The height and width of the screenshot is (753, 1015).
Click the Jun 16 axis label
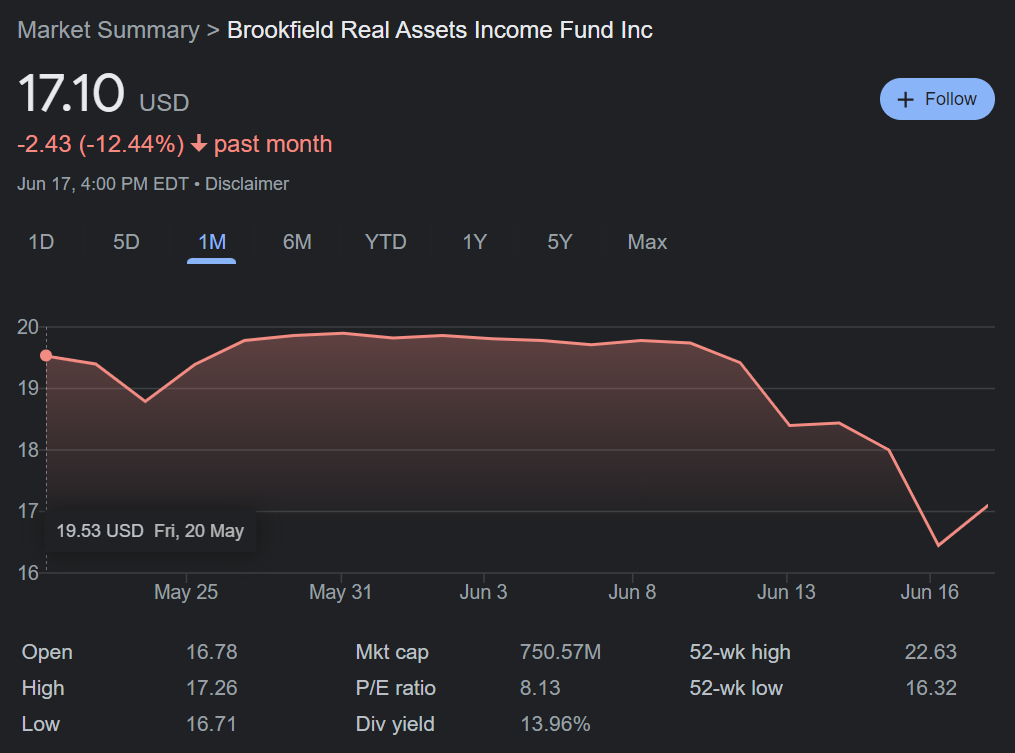click(930, 592)
